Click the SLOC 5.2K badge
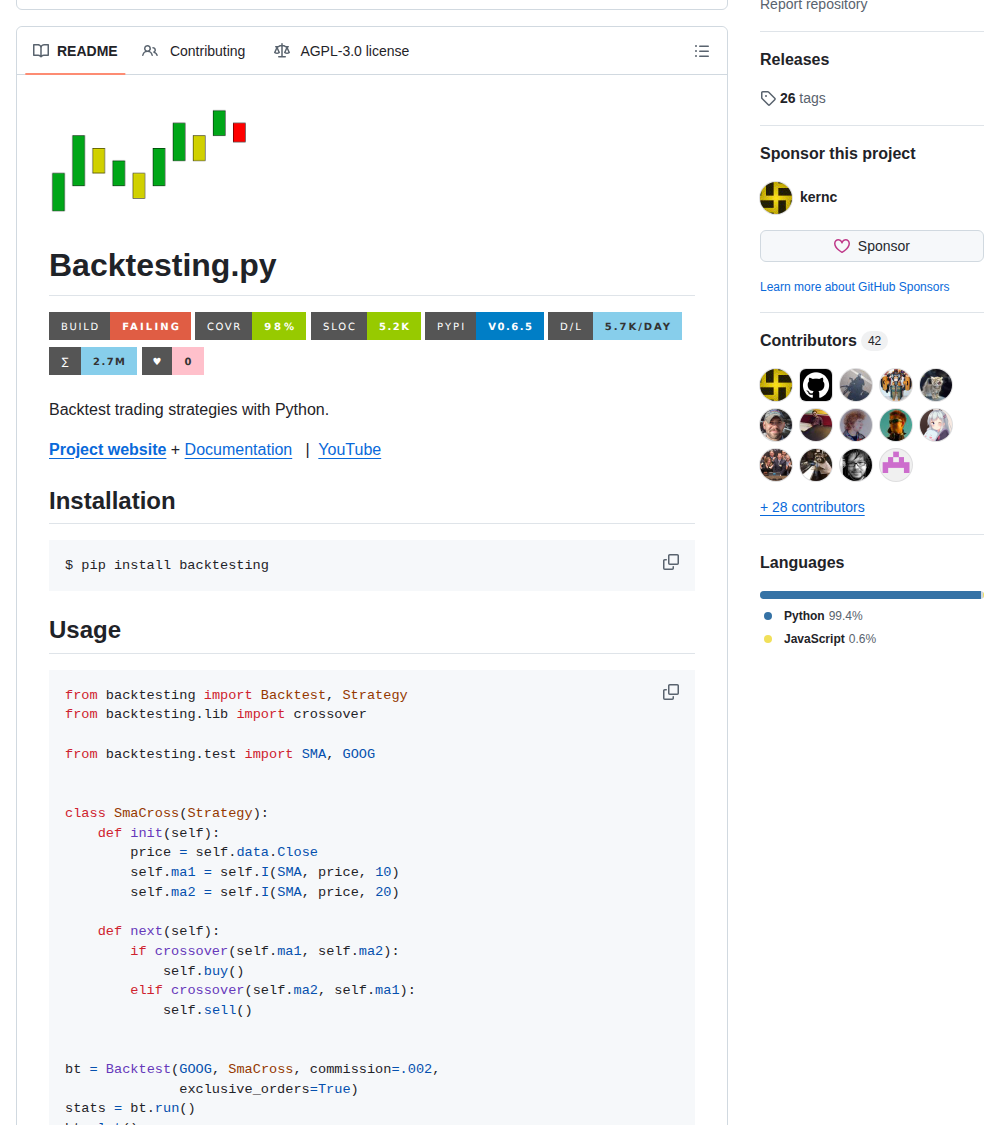 [x=366, y=326]
